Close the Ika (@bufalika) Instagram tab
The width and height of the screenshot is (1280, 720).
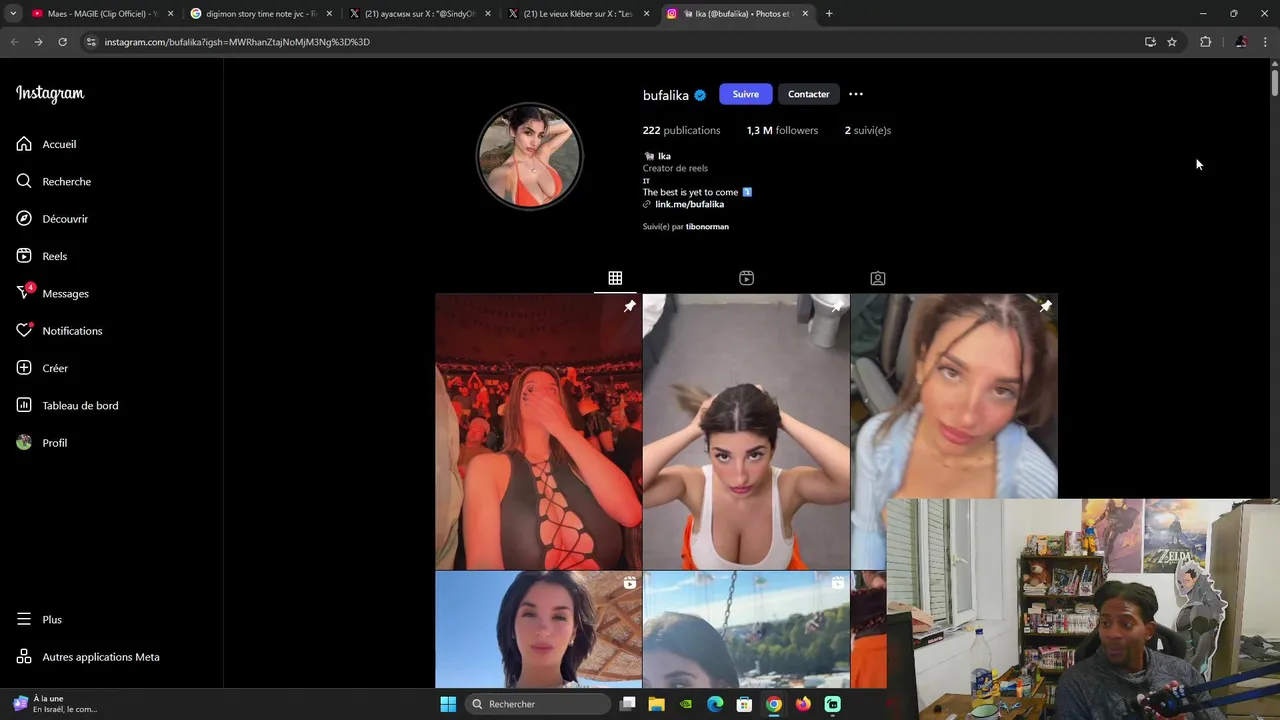pos(805,14)
